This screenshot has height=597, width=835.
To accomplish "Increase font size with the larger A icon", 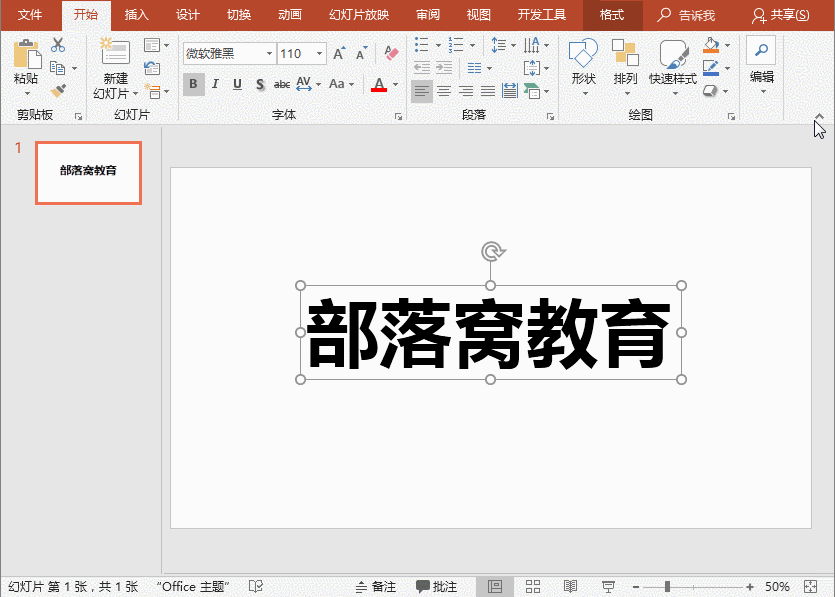I will [339, 53].
